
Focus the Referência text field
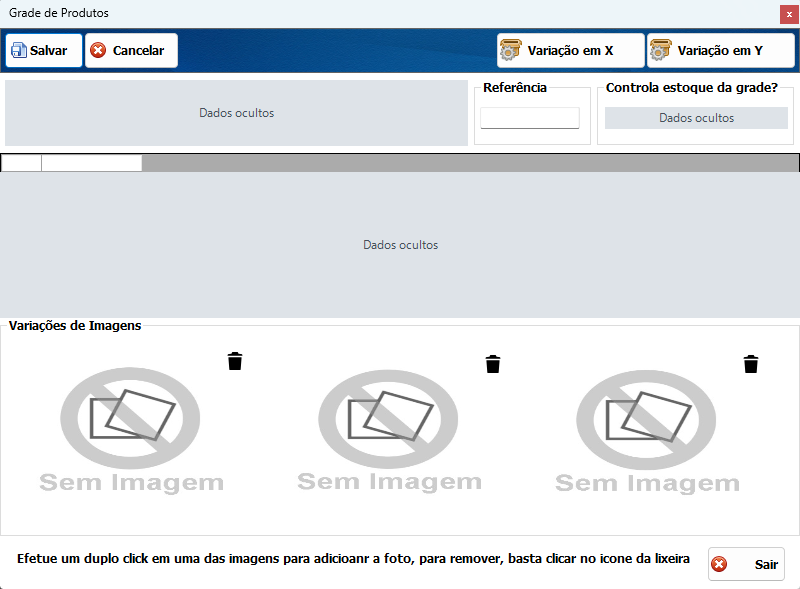pyautogui.click(x=530, y=118)
